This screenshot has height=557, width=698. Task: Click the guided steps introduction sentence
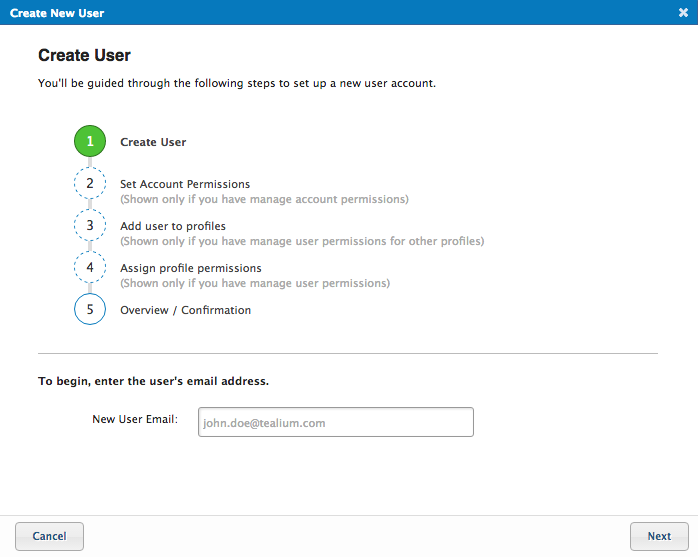pyautogui.click(x=236, y=83)
